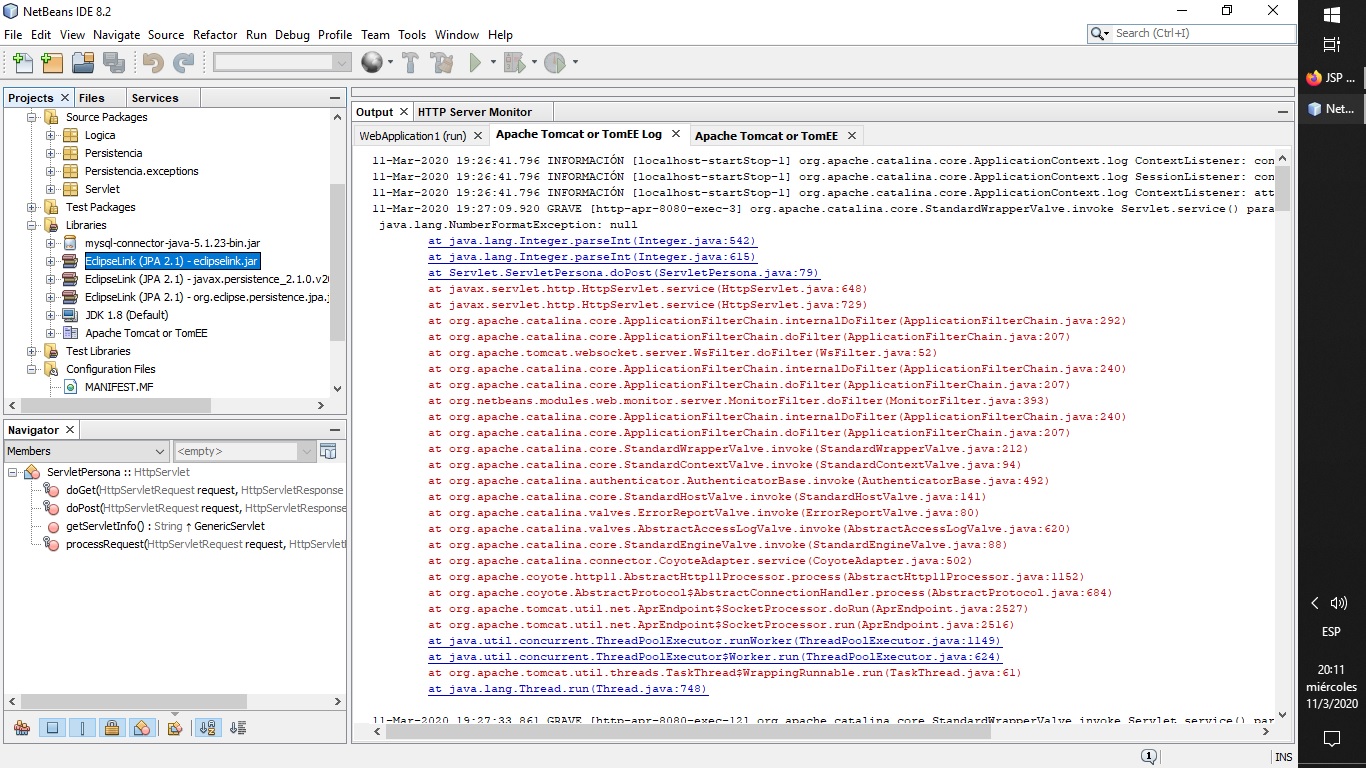1366x768 pixels.
Task: Click the notification badge in the status bar
Action: click(x=1149, y=757)
